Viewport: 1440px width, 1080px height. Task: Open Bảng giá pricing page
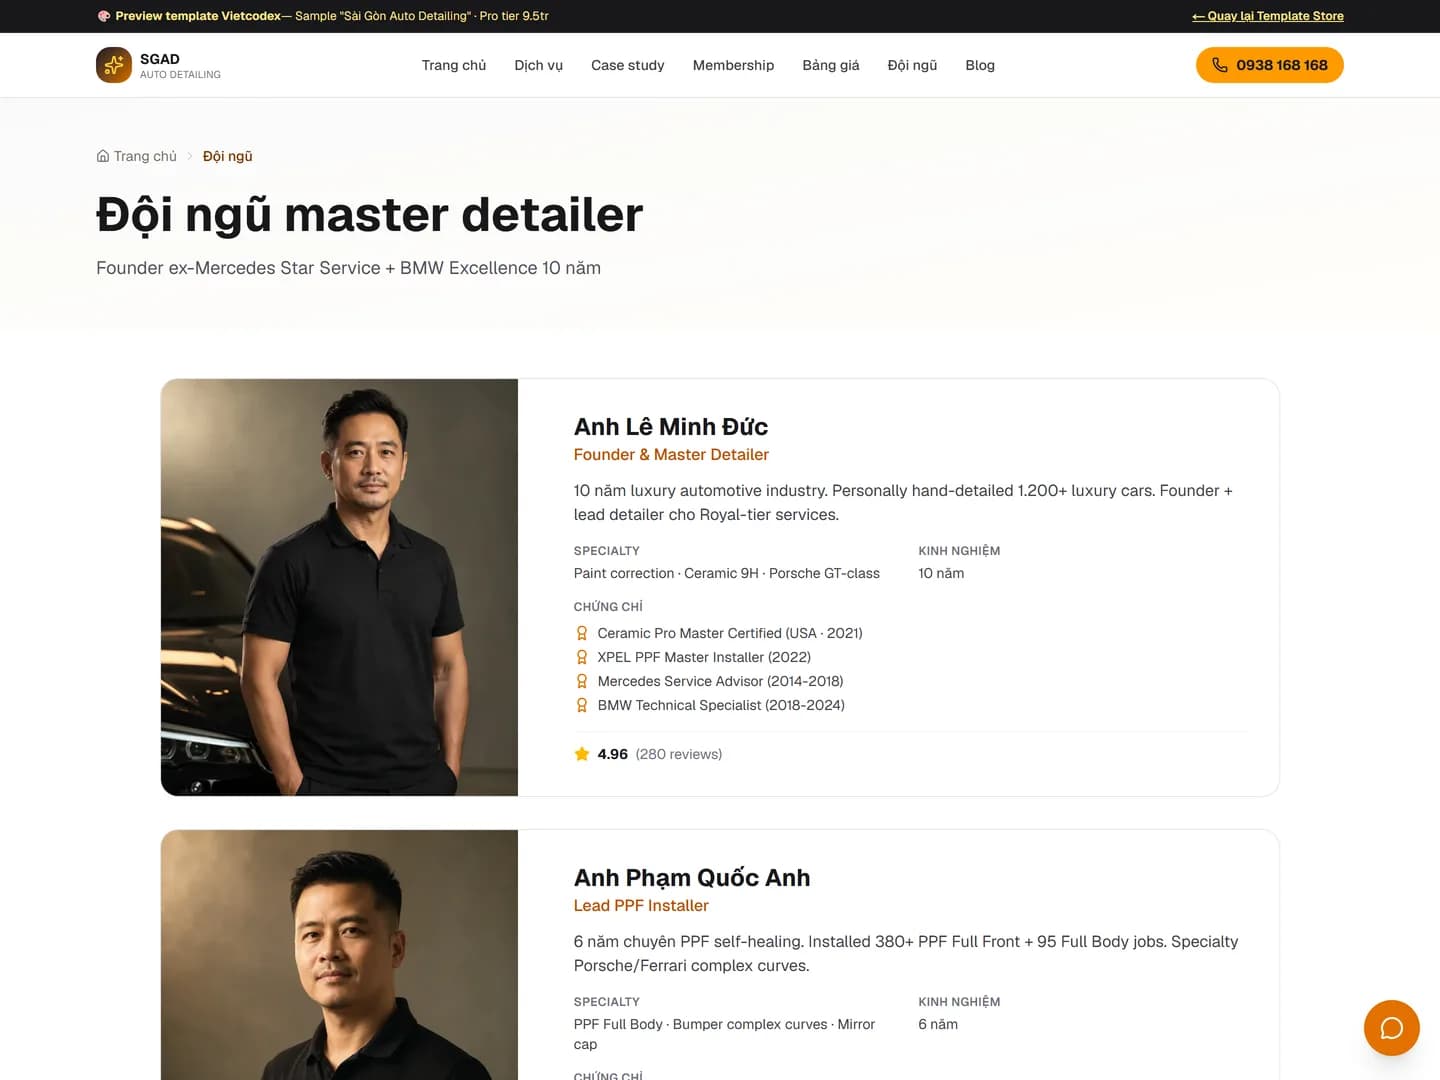(x=831, y=65)
